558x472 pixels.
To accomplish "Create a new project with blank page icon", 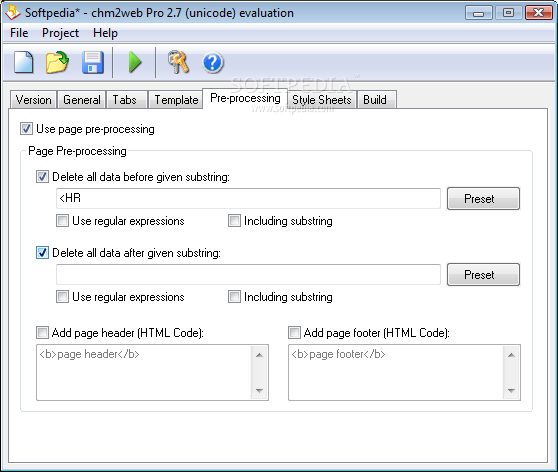I will (x=23, y=62).
